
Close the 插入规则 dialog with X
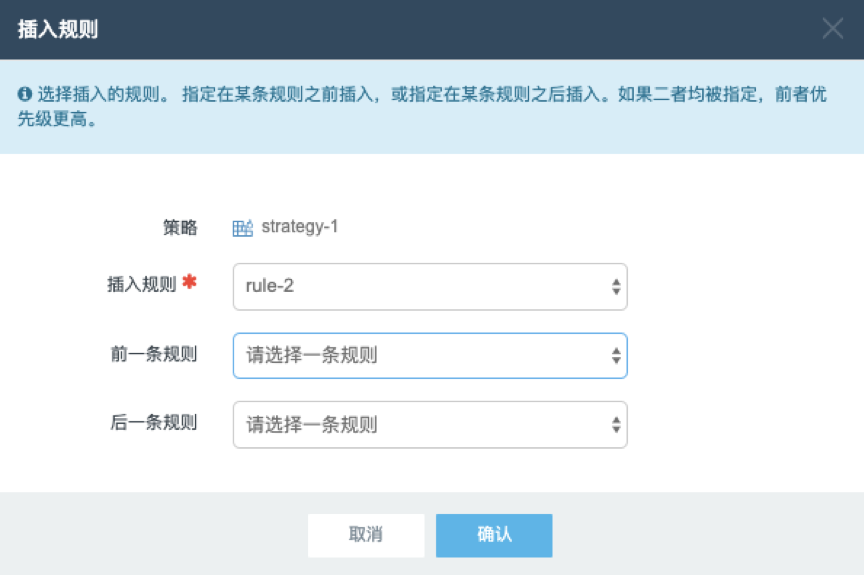[832, 28]
